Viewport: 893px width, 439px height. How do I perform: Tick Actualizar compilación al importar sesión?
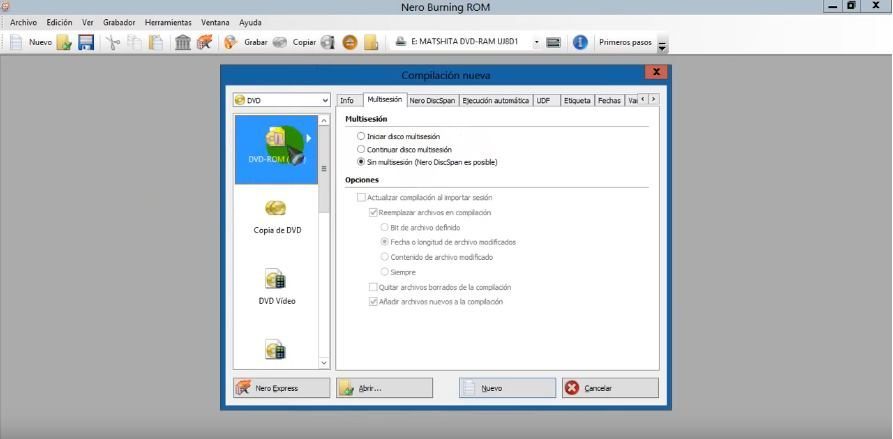tap(361, 198)
